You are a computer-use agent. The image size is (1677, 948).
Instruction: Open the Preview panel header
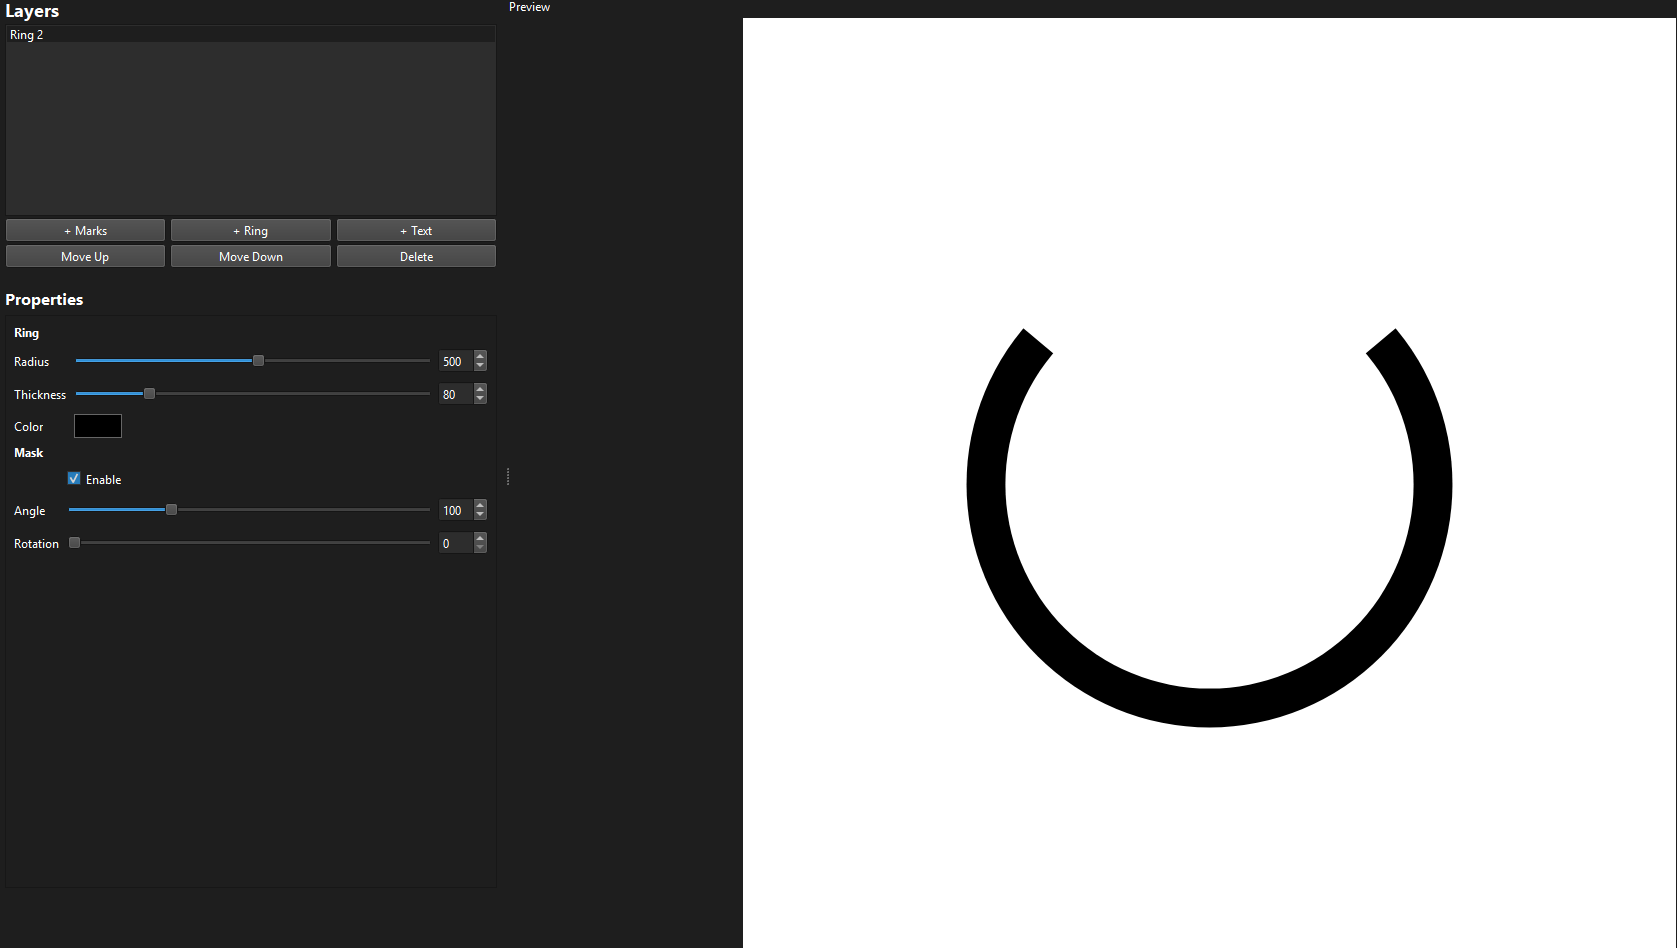[529, 7]
